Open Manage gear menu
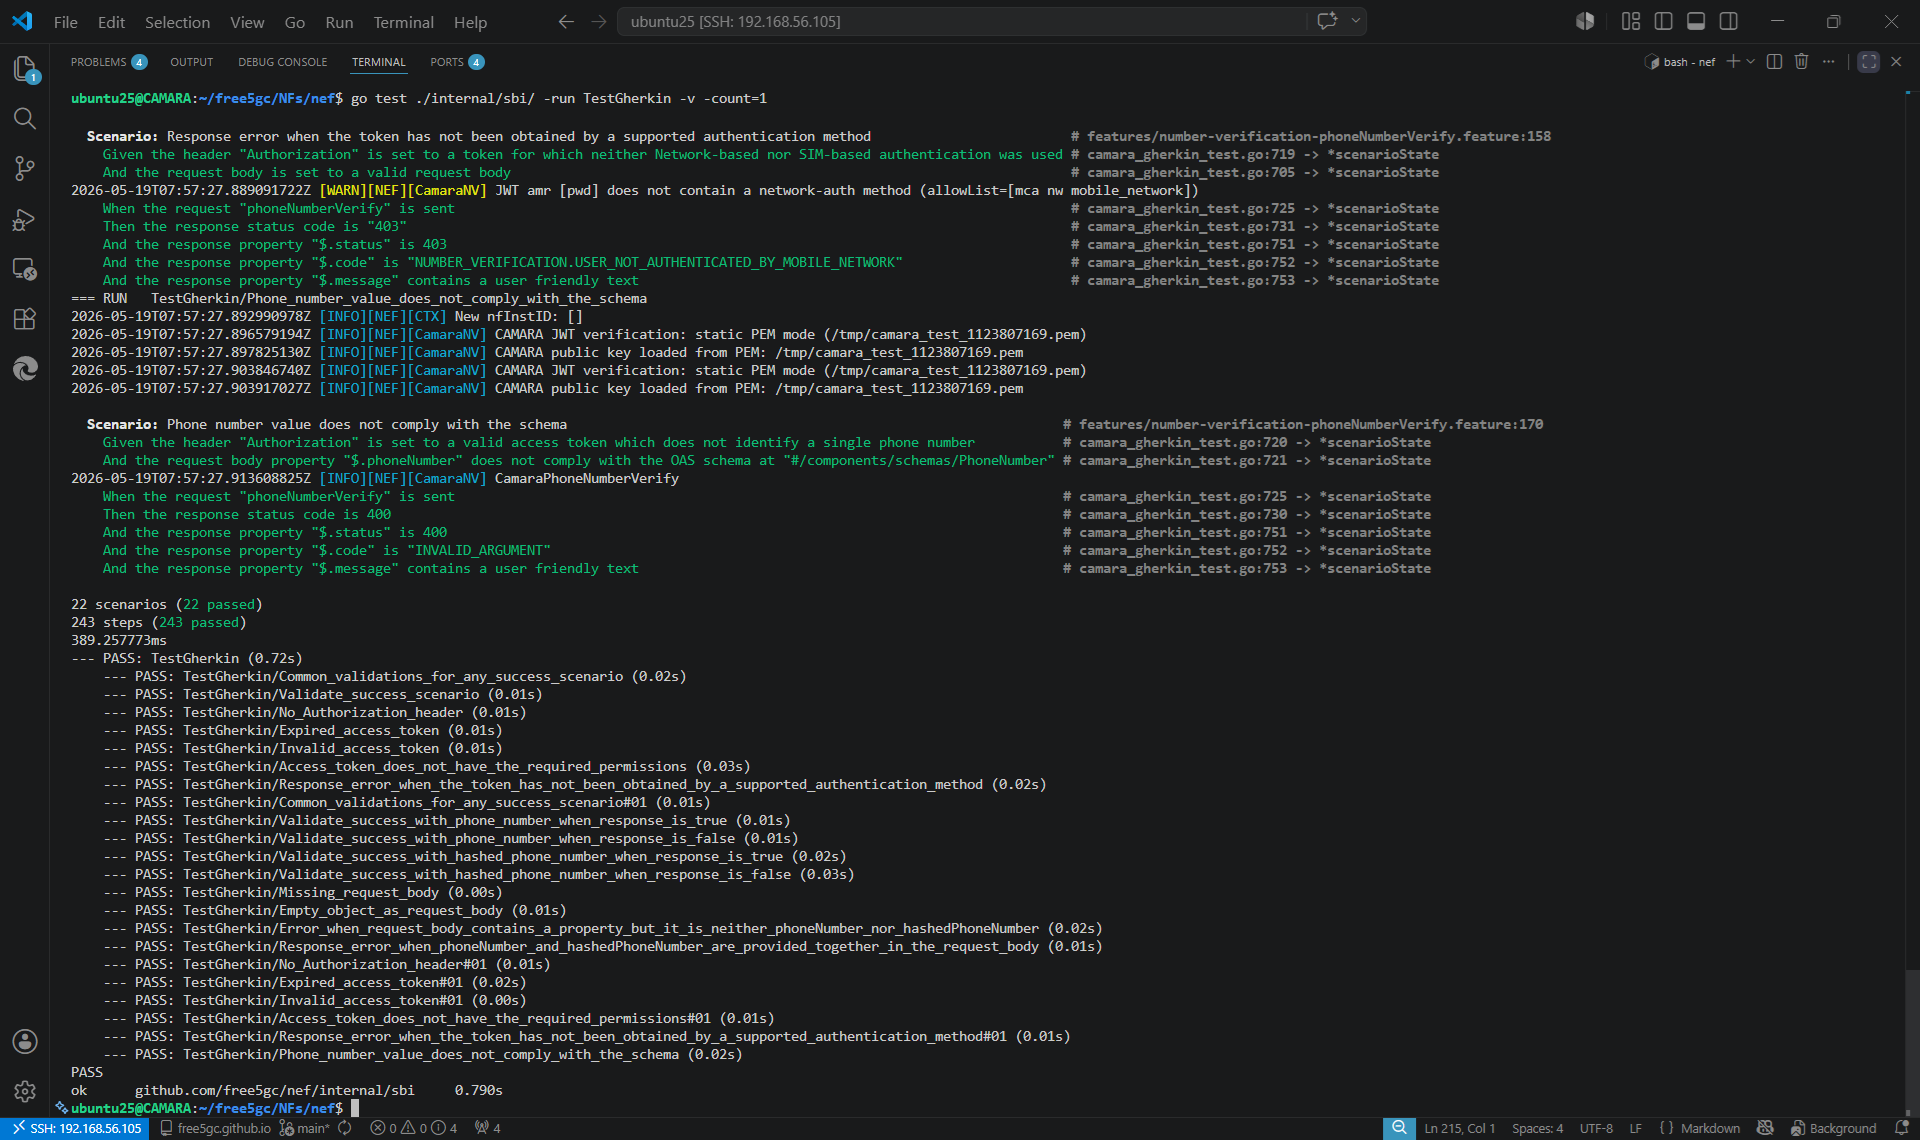 (25, 1091)
